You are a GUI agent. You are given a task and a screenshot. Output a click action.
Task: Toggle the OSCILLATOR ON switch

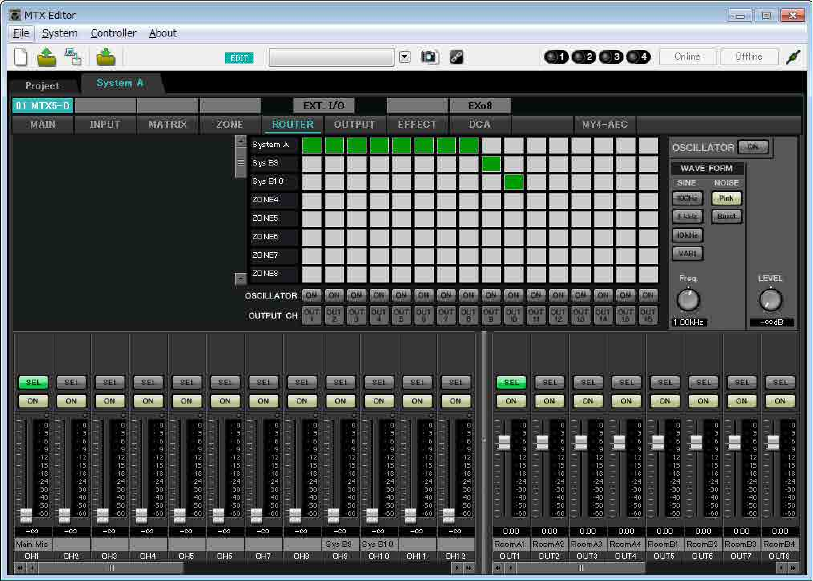click(755, 147)
